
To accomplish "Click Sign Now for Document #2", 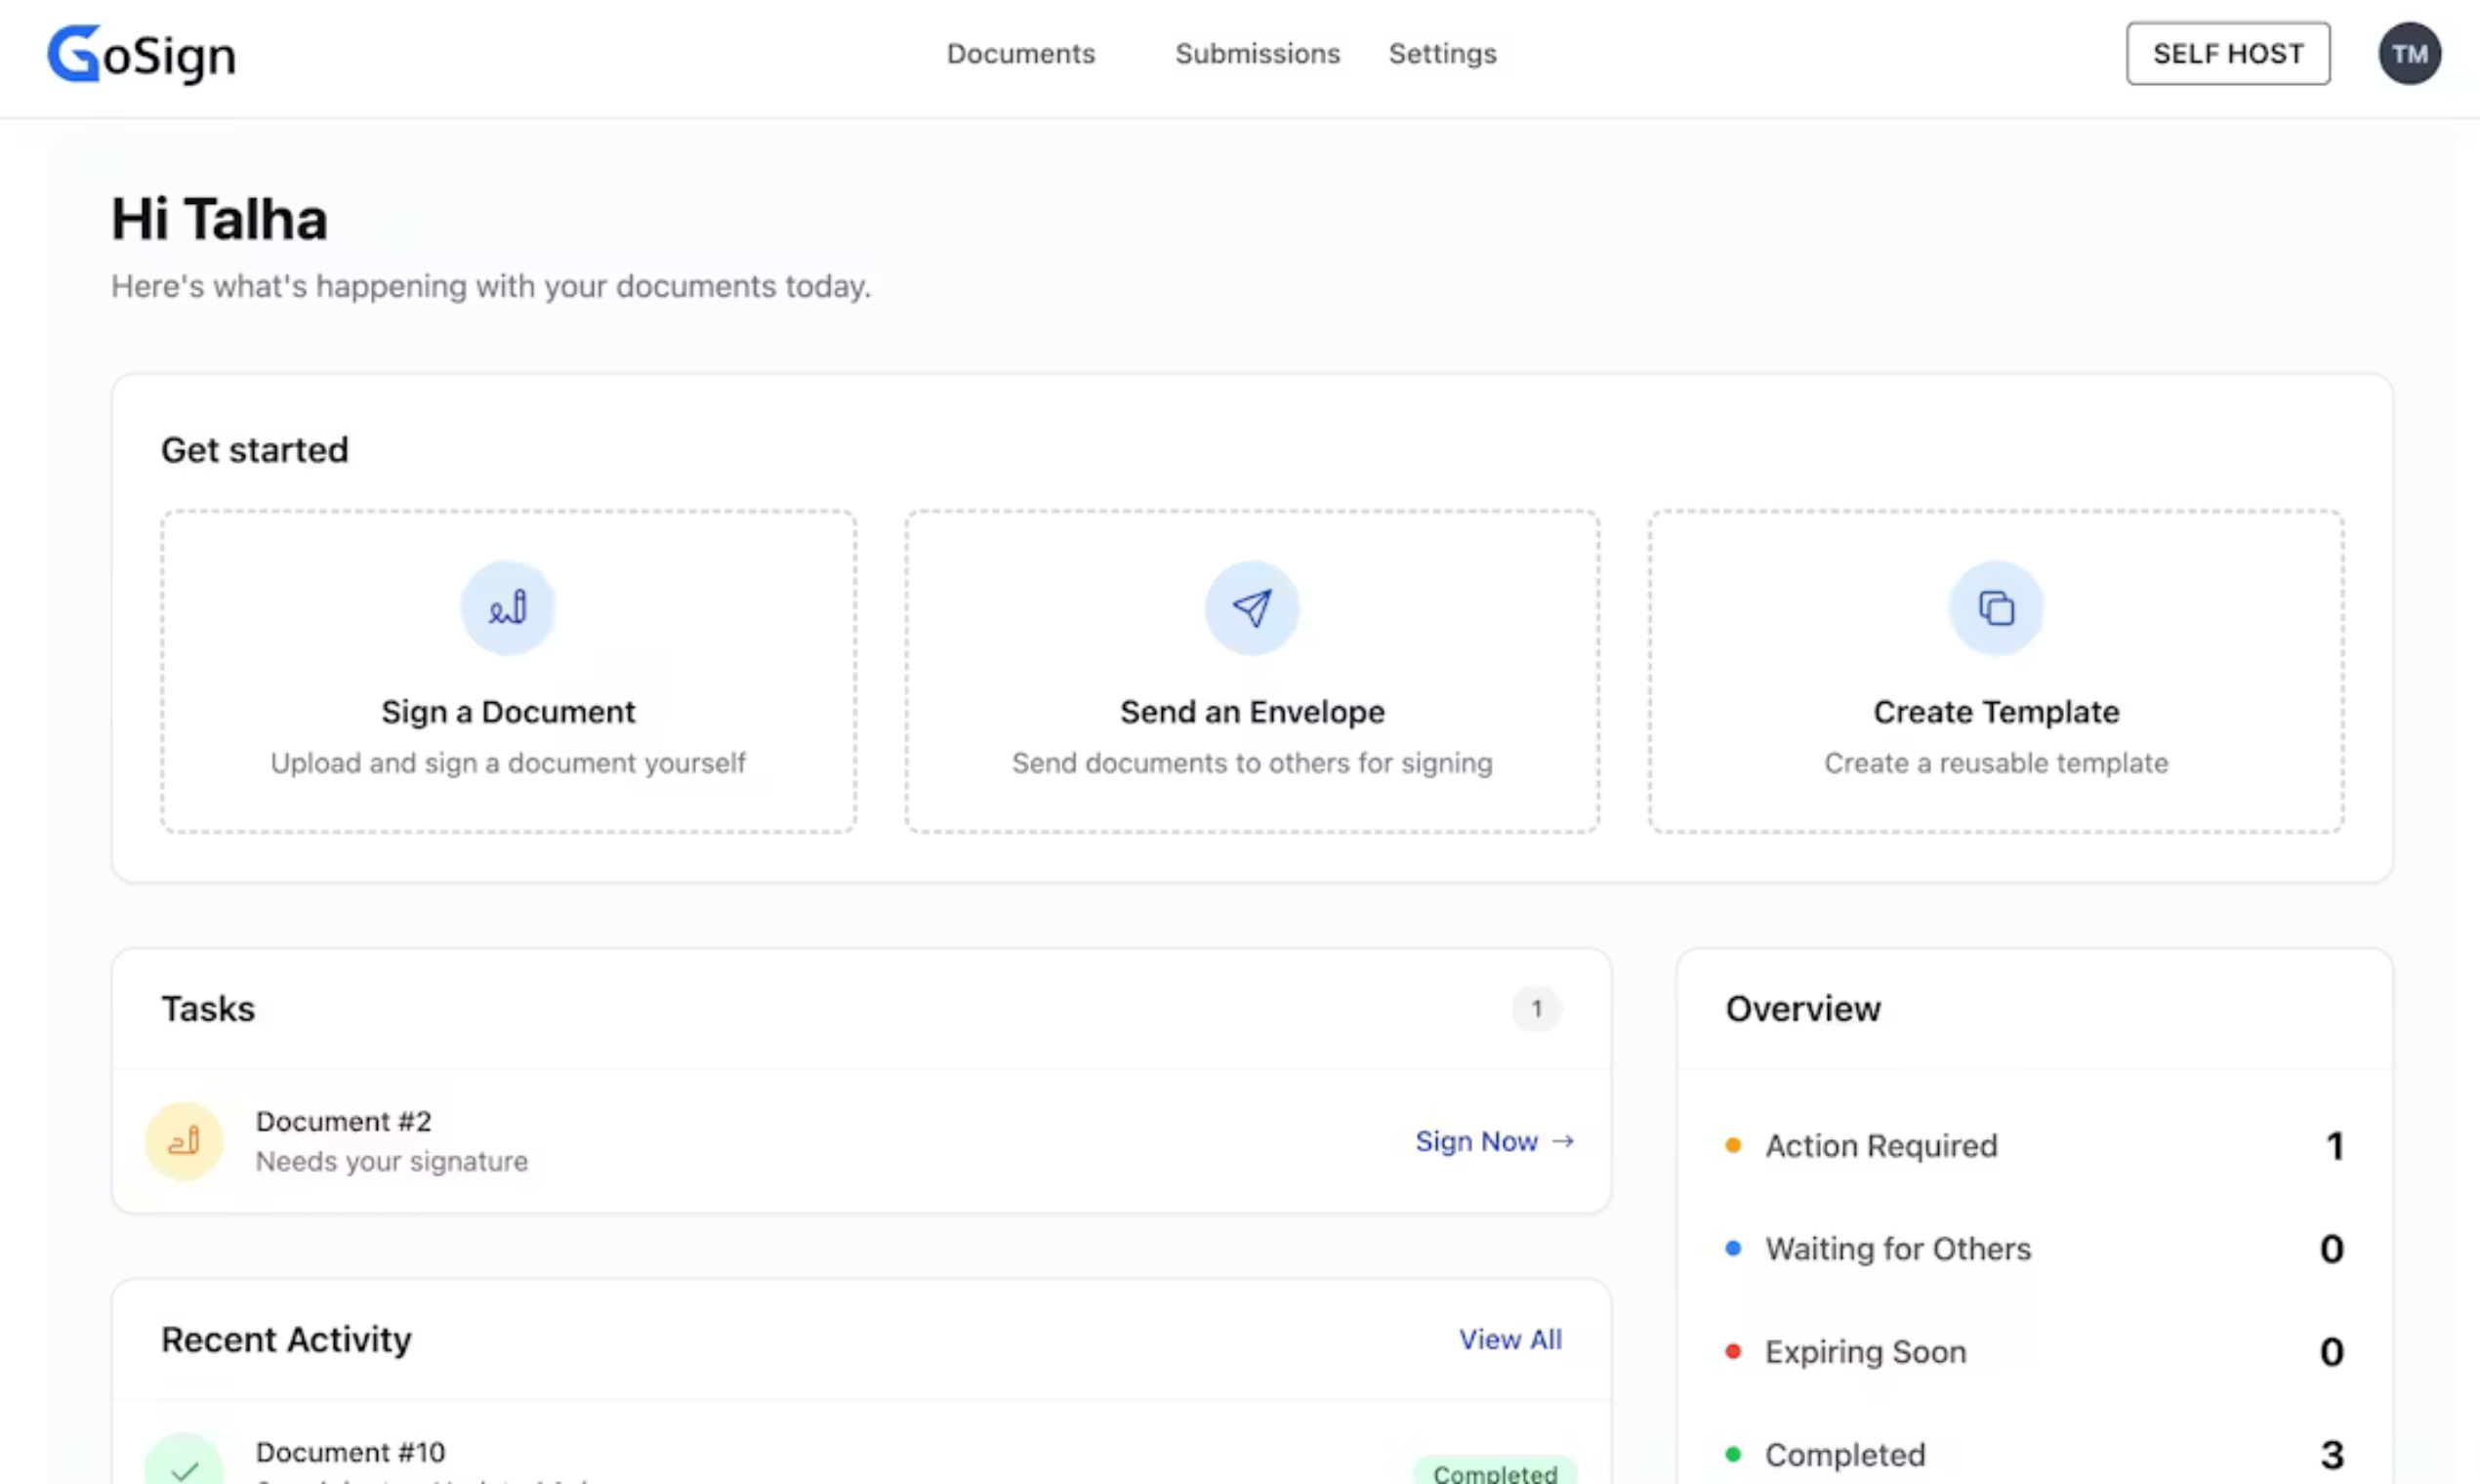I will click(x=1477, y=1141).
